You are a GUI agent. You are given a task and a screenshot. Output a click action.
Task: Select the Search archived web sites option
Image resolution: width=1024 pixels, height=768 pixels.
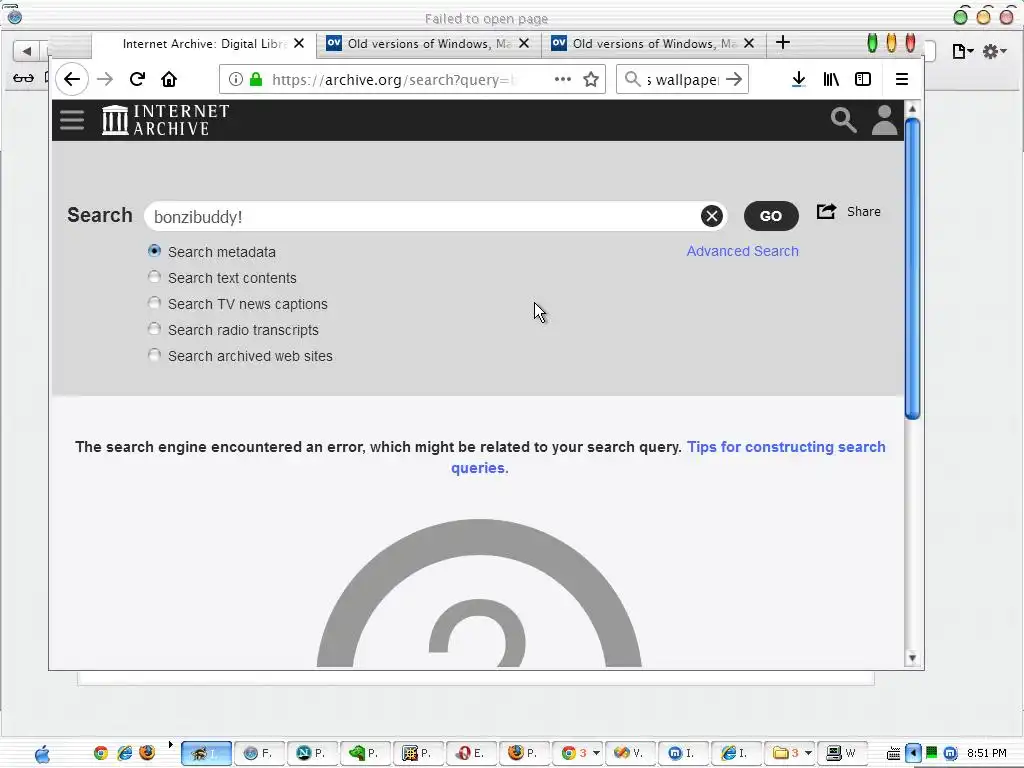point(154,355)
